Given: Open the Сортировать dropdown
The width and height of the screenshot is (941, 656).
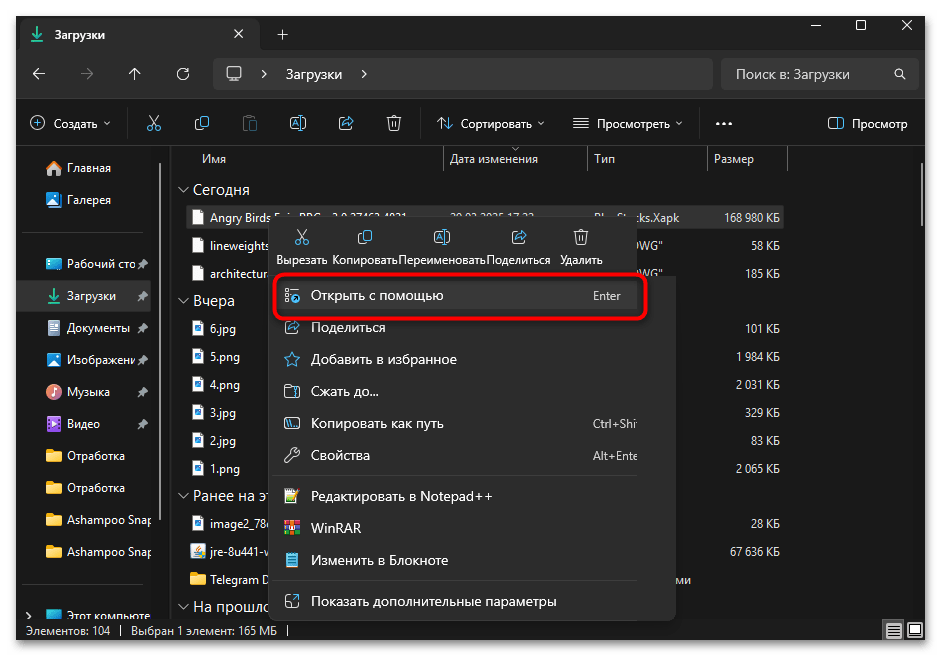Looking at the screenshot, I should tap(491, 124).
